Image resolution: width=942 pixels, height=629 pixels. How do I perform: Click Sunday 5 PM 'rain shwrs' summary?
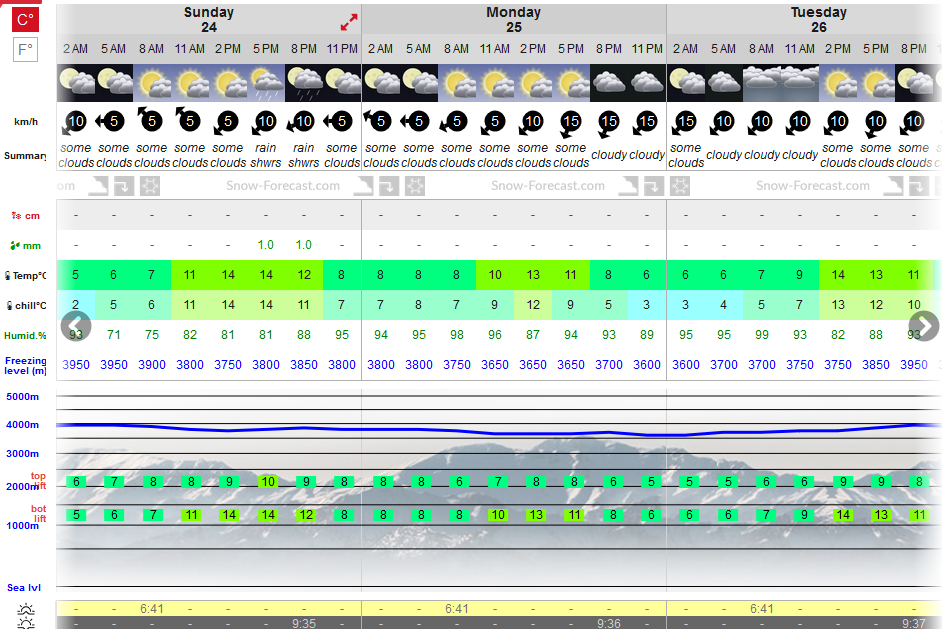click(x=266, y=155)
